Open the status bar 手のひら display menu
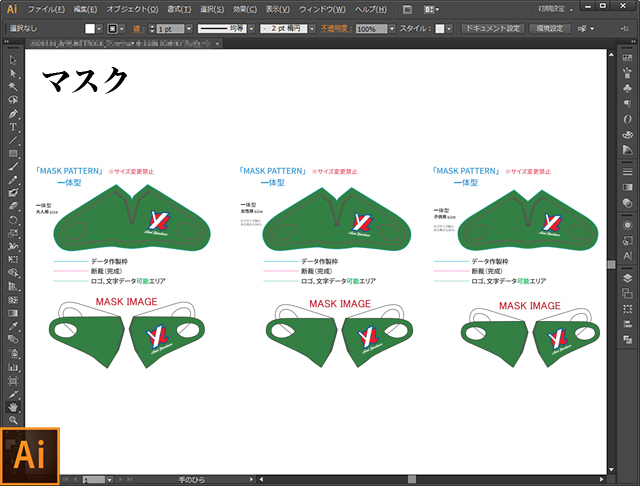This screenshot has height=486, width=640. [x=251, y=479]
